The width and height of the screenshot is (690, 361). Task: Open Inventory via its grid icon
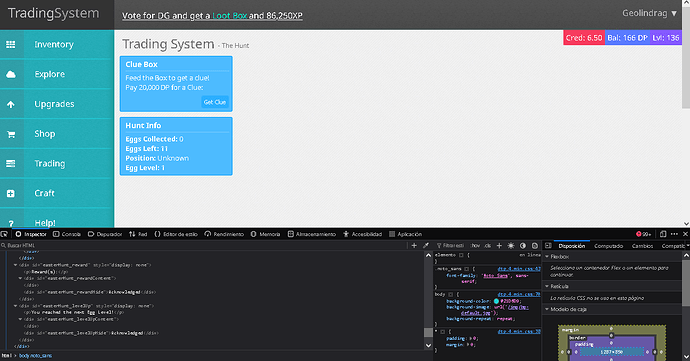click(x=11, y=44)
